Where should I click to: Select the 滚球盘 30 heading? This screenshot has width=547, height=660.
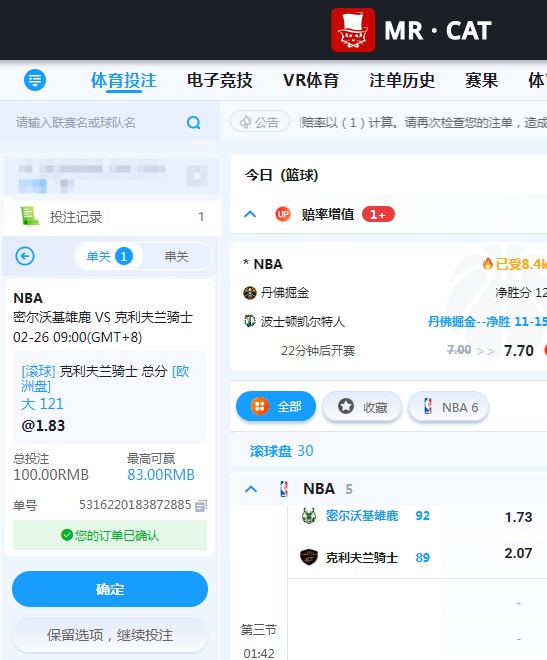pyautogui.click(x=281, y=451)
